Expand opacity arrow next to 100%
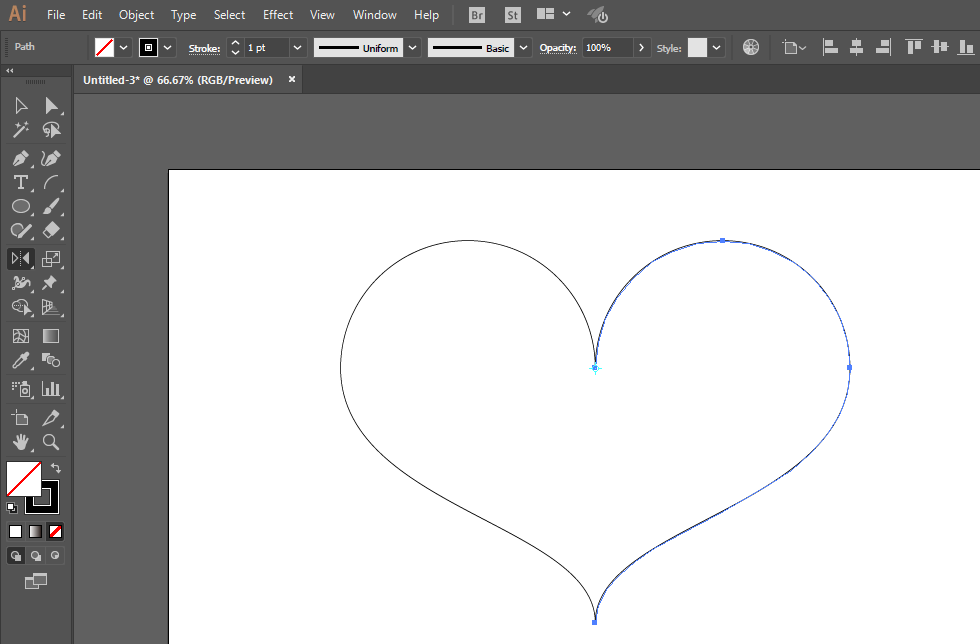The image size is (980, 644). click(x=641, y=48)
